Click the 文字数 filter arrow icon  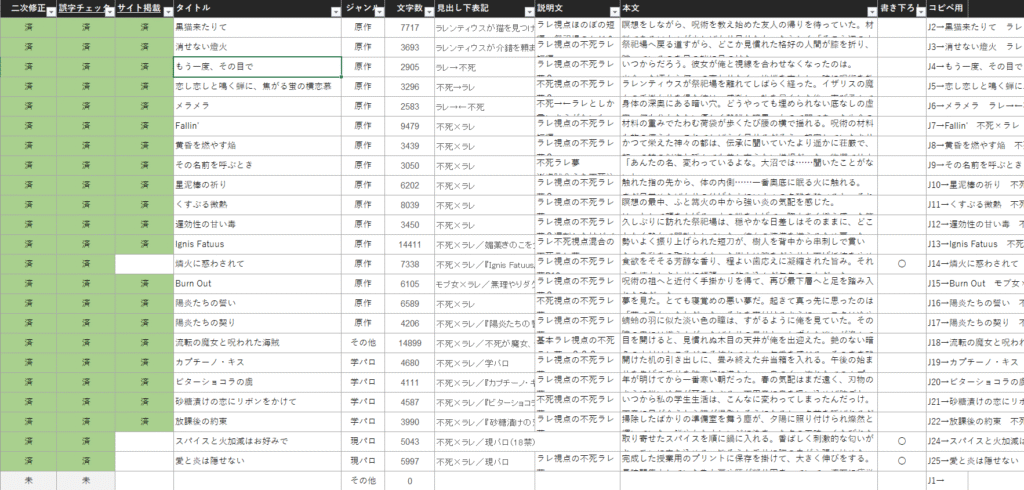point(429,10)
